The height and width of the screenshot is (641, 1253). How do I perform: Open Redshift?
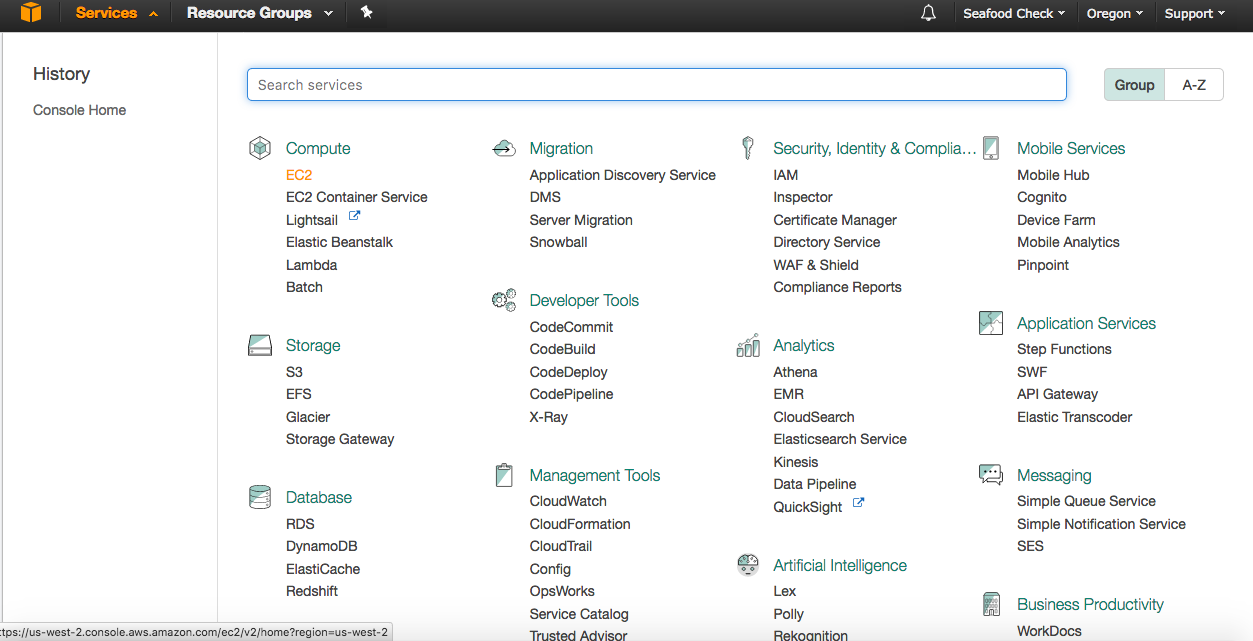pos(312,591)
